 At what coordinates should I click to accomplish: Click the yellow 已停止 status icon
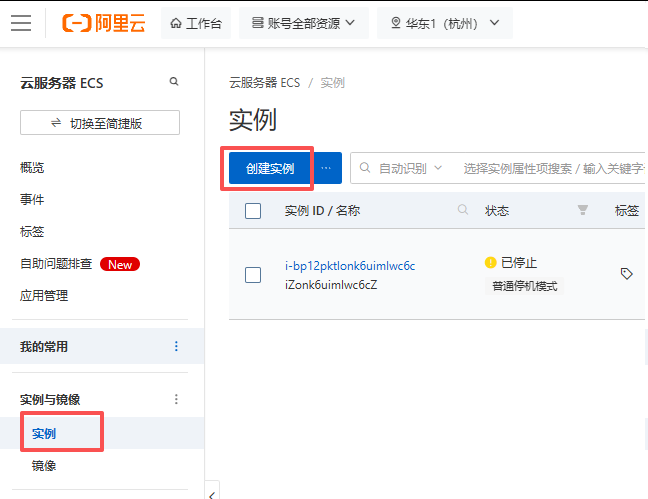[491, 263]
